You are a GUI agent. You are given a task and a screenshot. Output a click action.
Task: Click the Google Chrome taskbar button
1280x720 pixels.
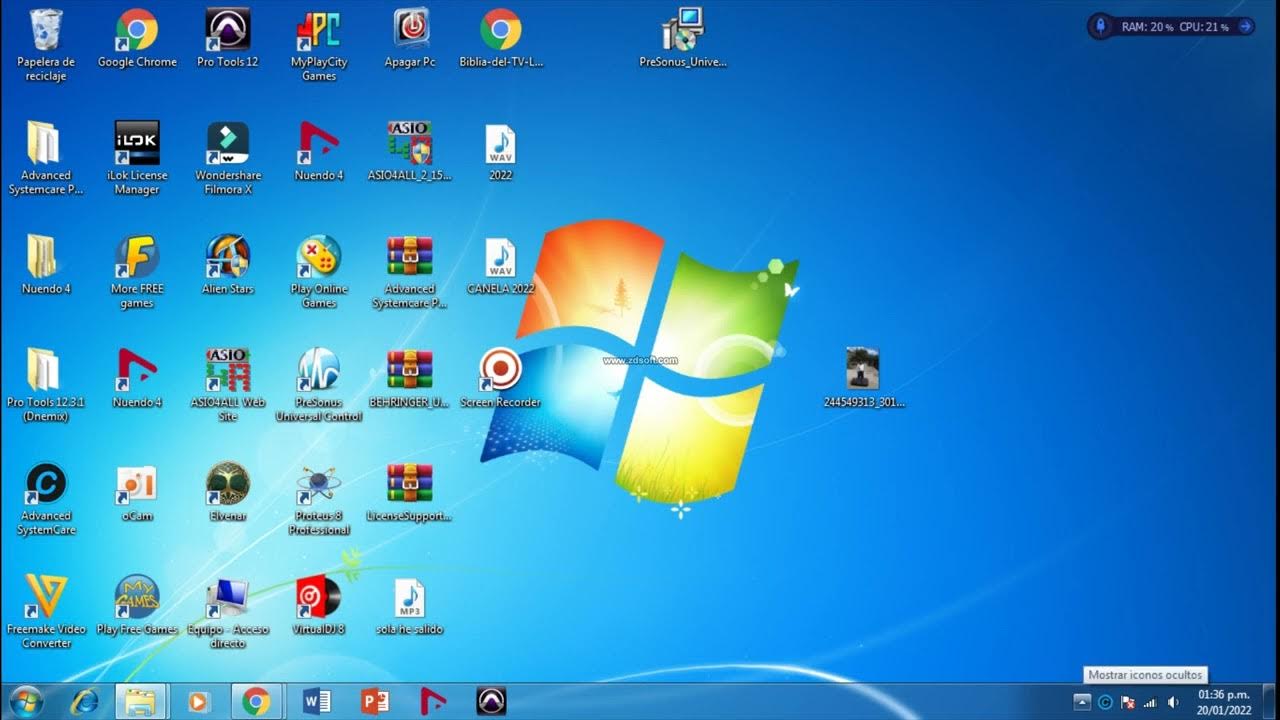pyautogui.click(x=256, y=702)
